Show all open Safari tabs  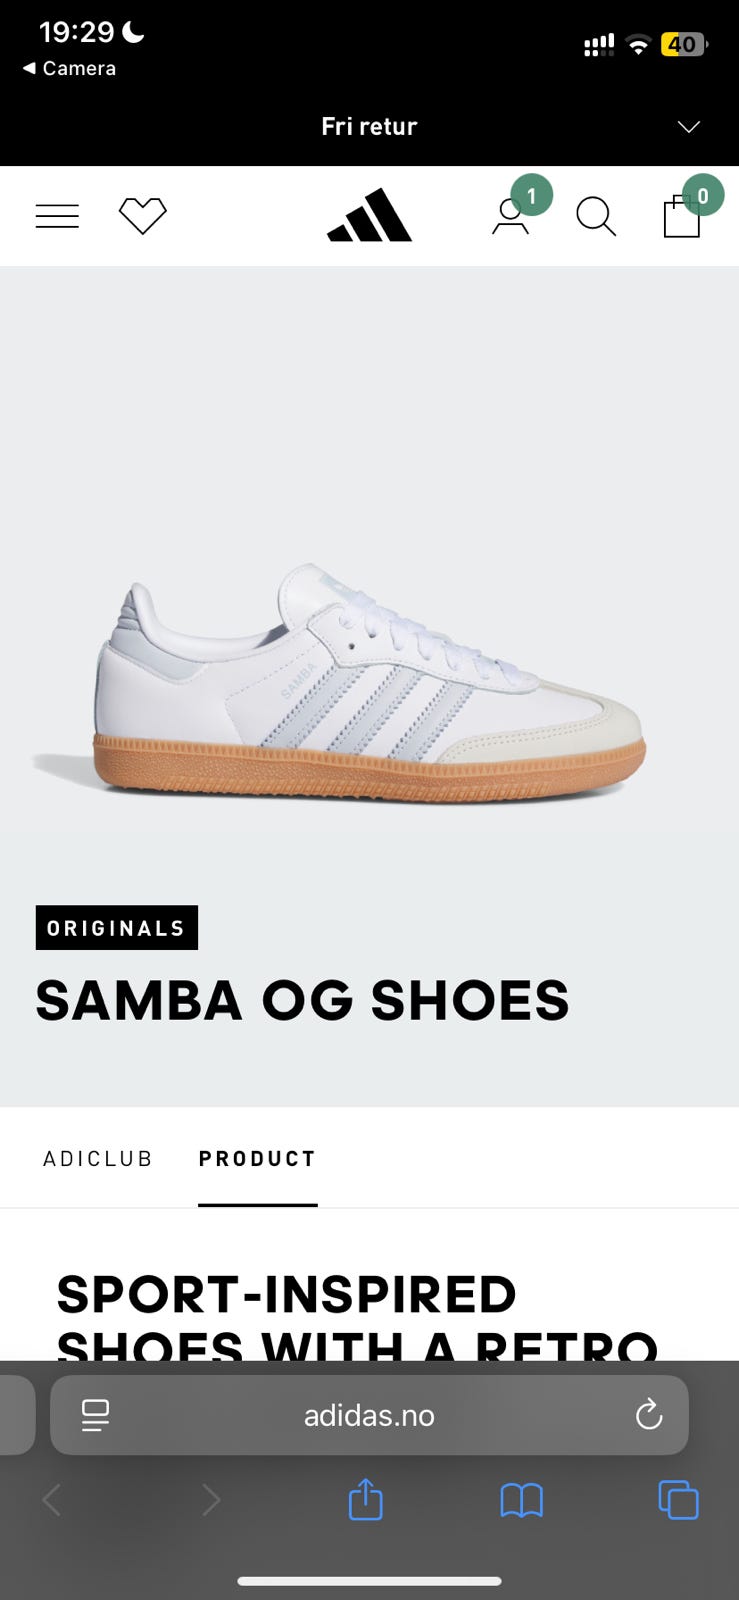point(678,1500)
